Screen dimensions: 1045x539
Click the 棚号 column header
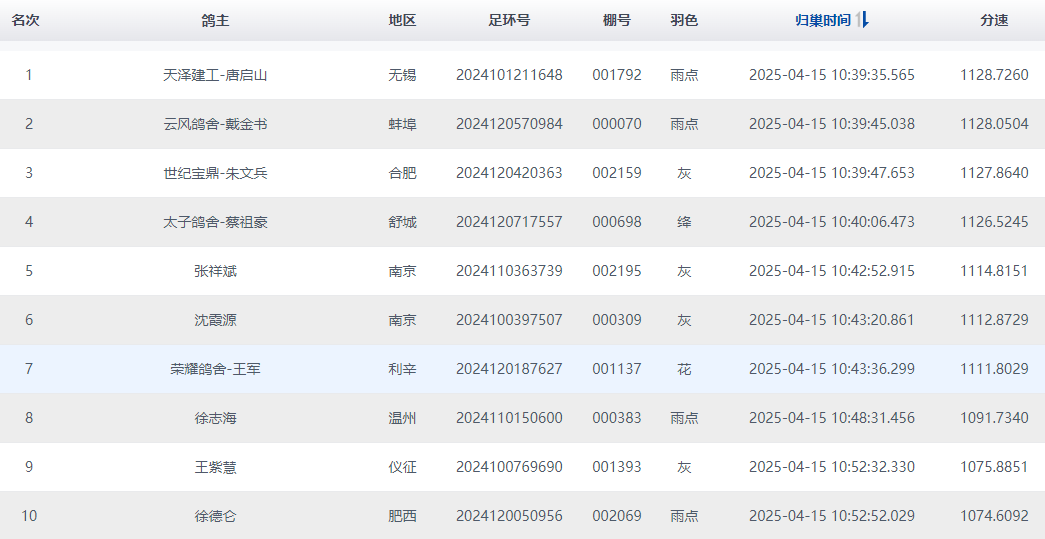[x=616, y=20]
